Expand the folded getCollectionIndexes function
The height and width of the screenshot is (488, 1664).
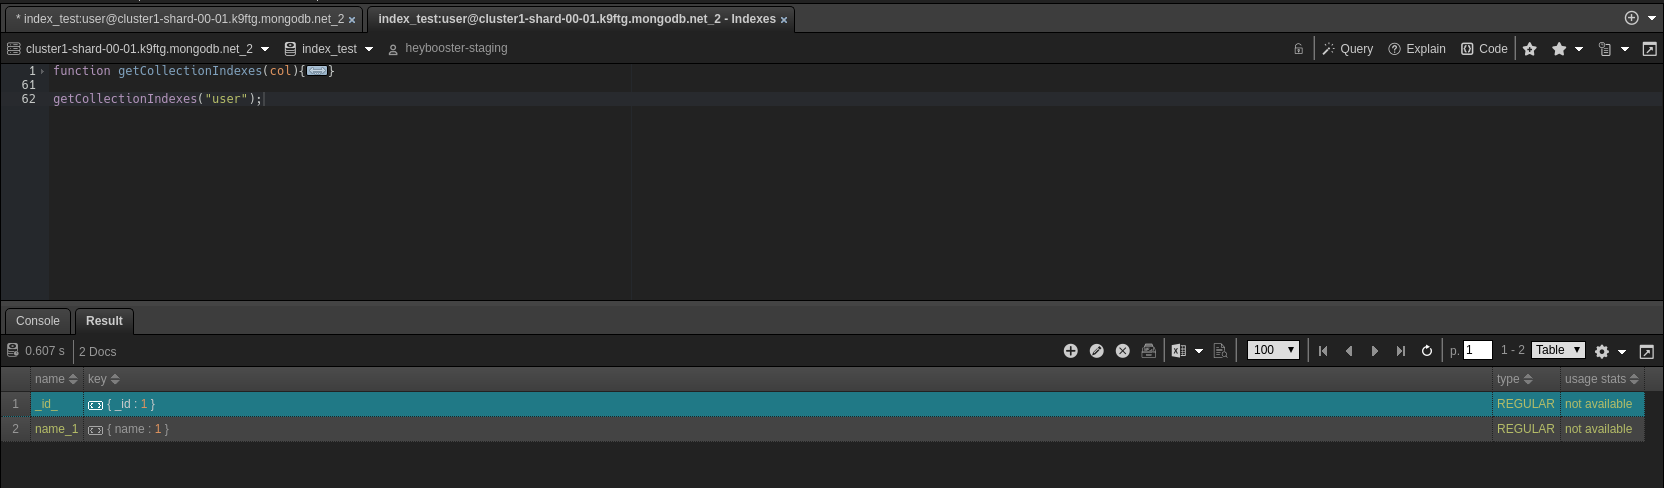[42, 71]
